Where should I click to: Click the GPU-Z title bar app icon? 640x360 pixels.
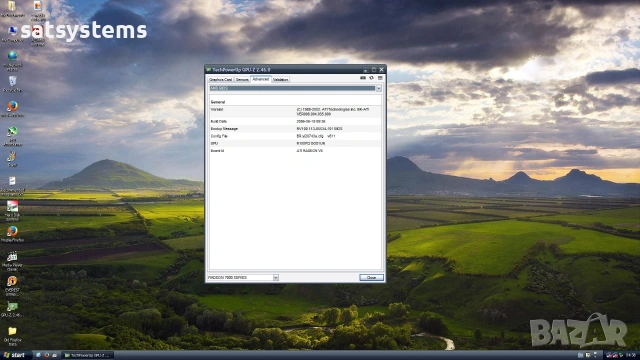[209, 70]
